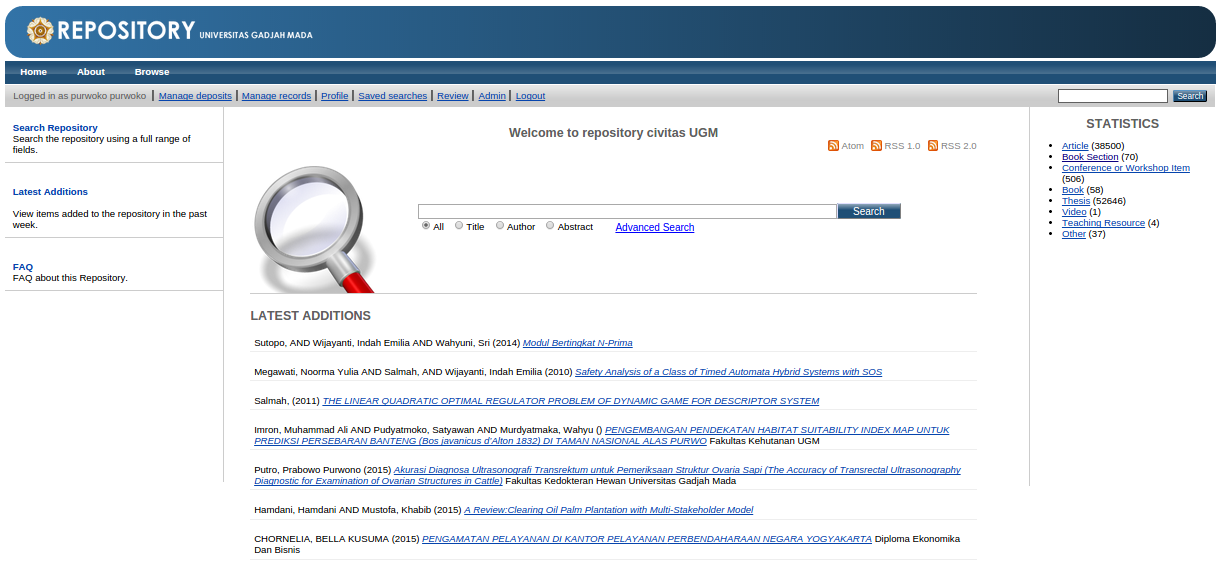Select the Author search radio button
The width and height of the screenshot is (1220, 564).
coord(500,226)
